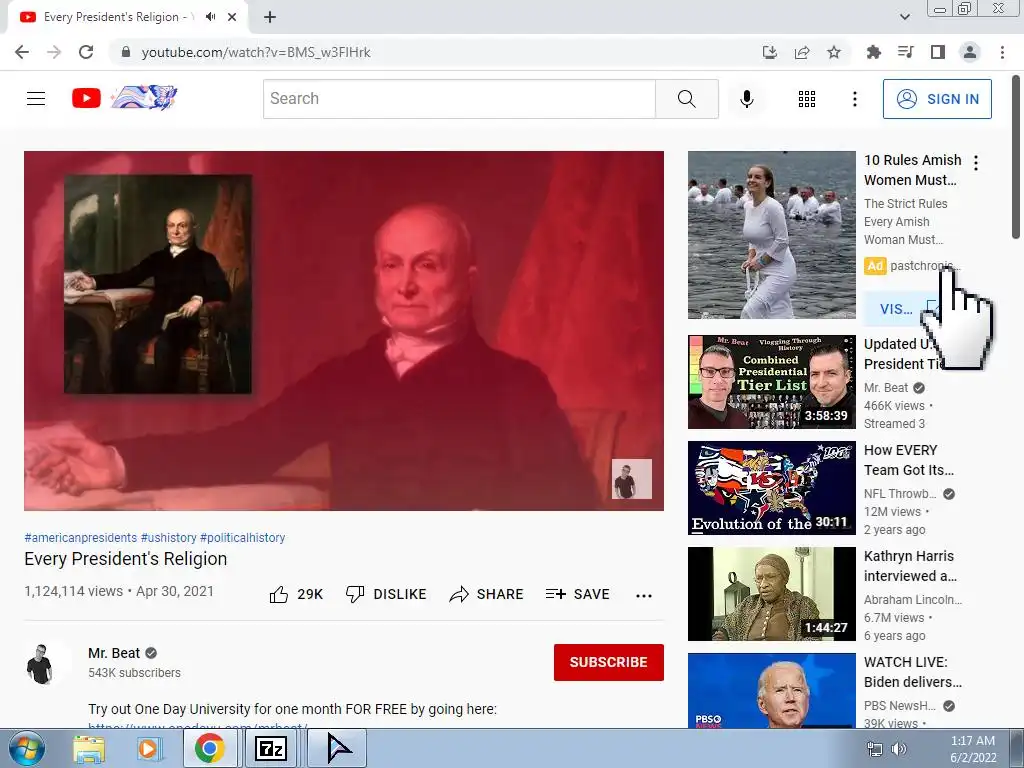1024x768 pixels.
Task: Open the YouTube hamburger guide menu
Action: point(36,99)
